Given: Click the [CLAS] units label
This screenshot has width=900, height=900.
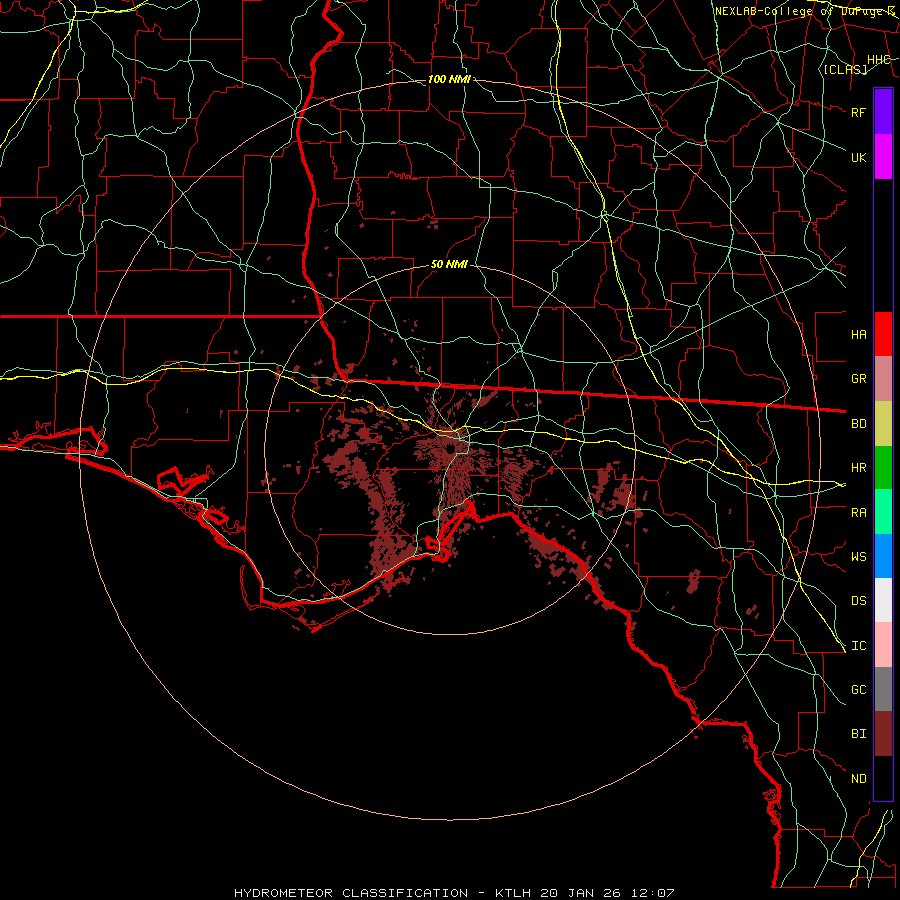Looking at the screenshot, I should 845,69.
